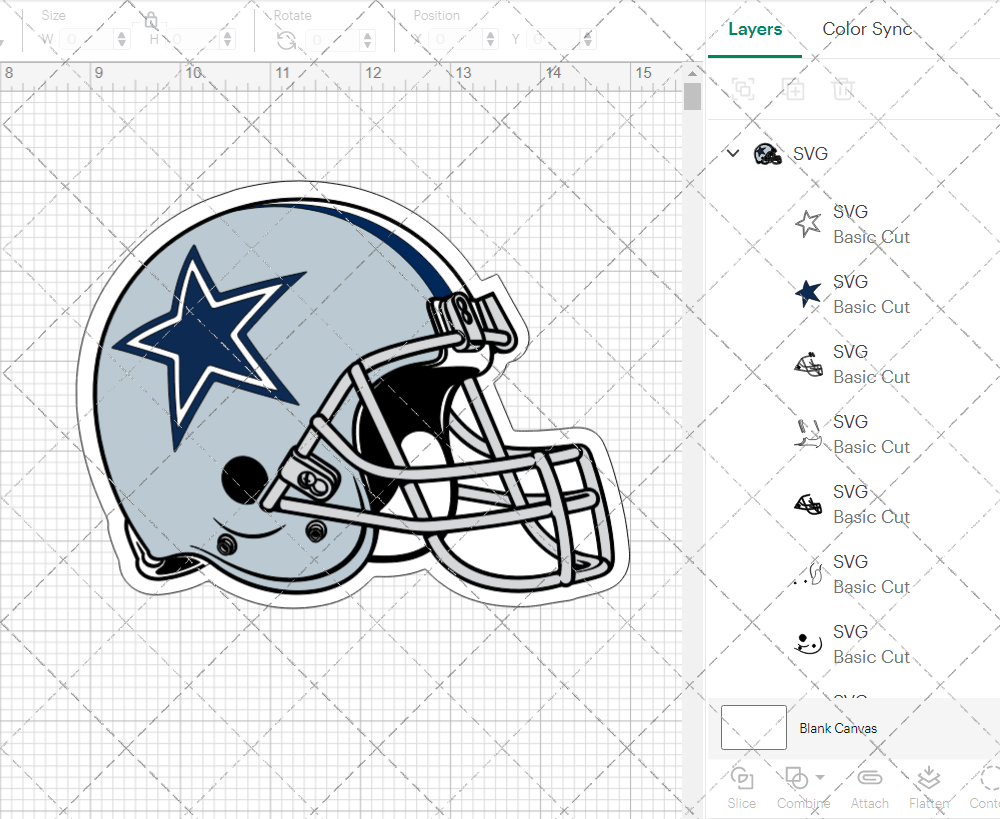1000x819 pixels.
Task: Select the fourth SVG Basic Cut layer
Action: click(853, 434)
